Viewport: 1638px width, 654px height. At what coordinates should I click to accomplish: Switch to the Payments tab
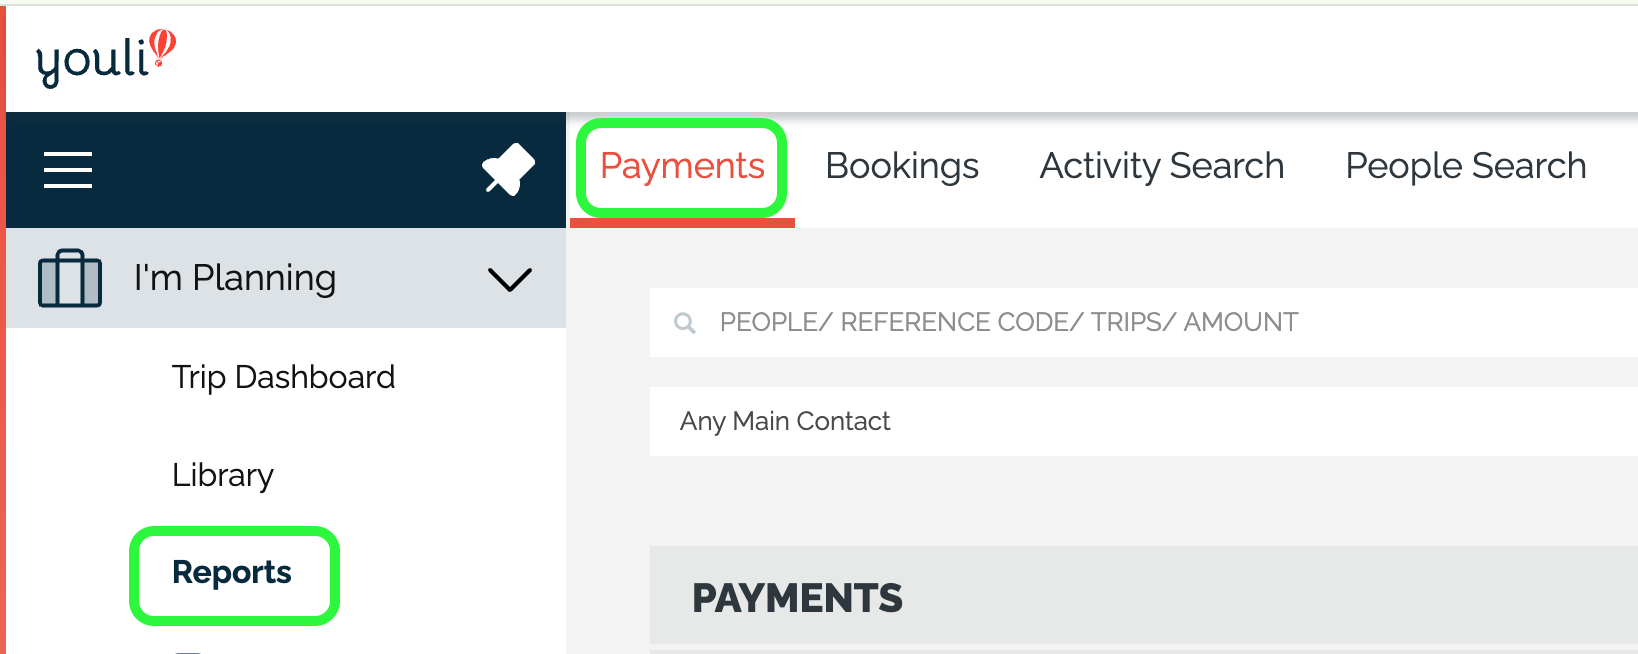tap(682, 166)
